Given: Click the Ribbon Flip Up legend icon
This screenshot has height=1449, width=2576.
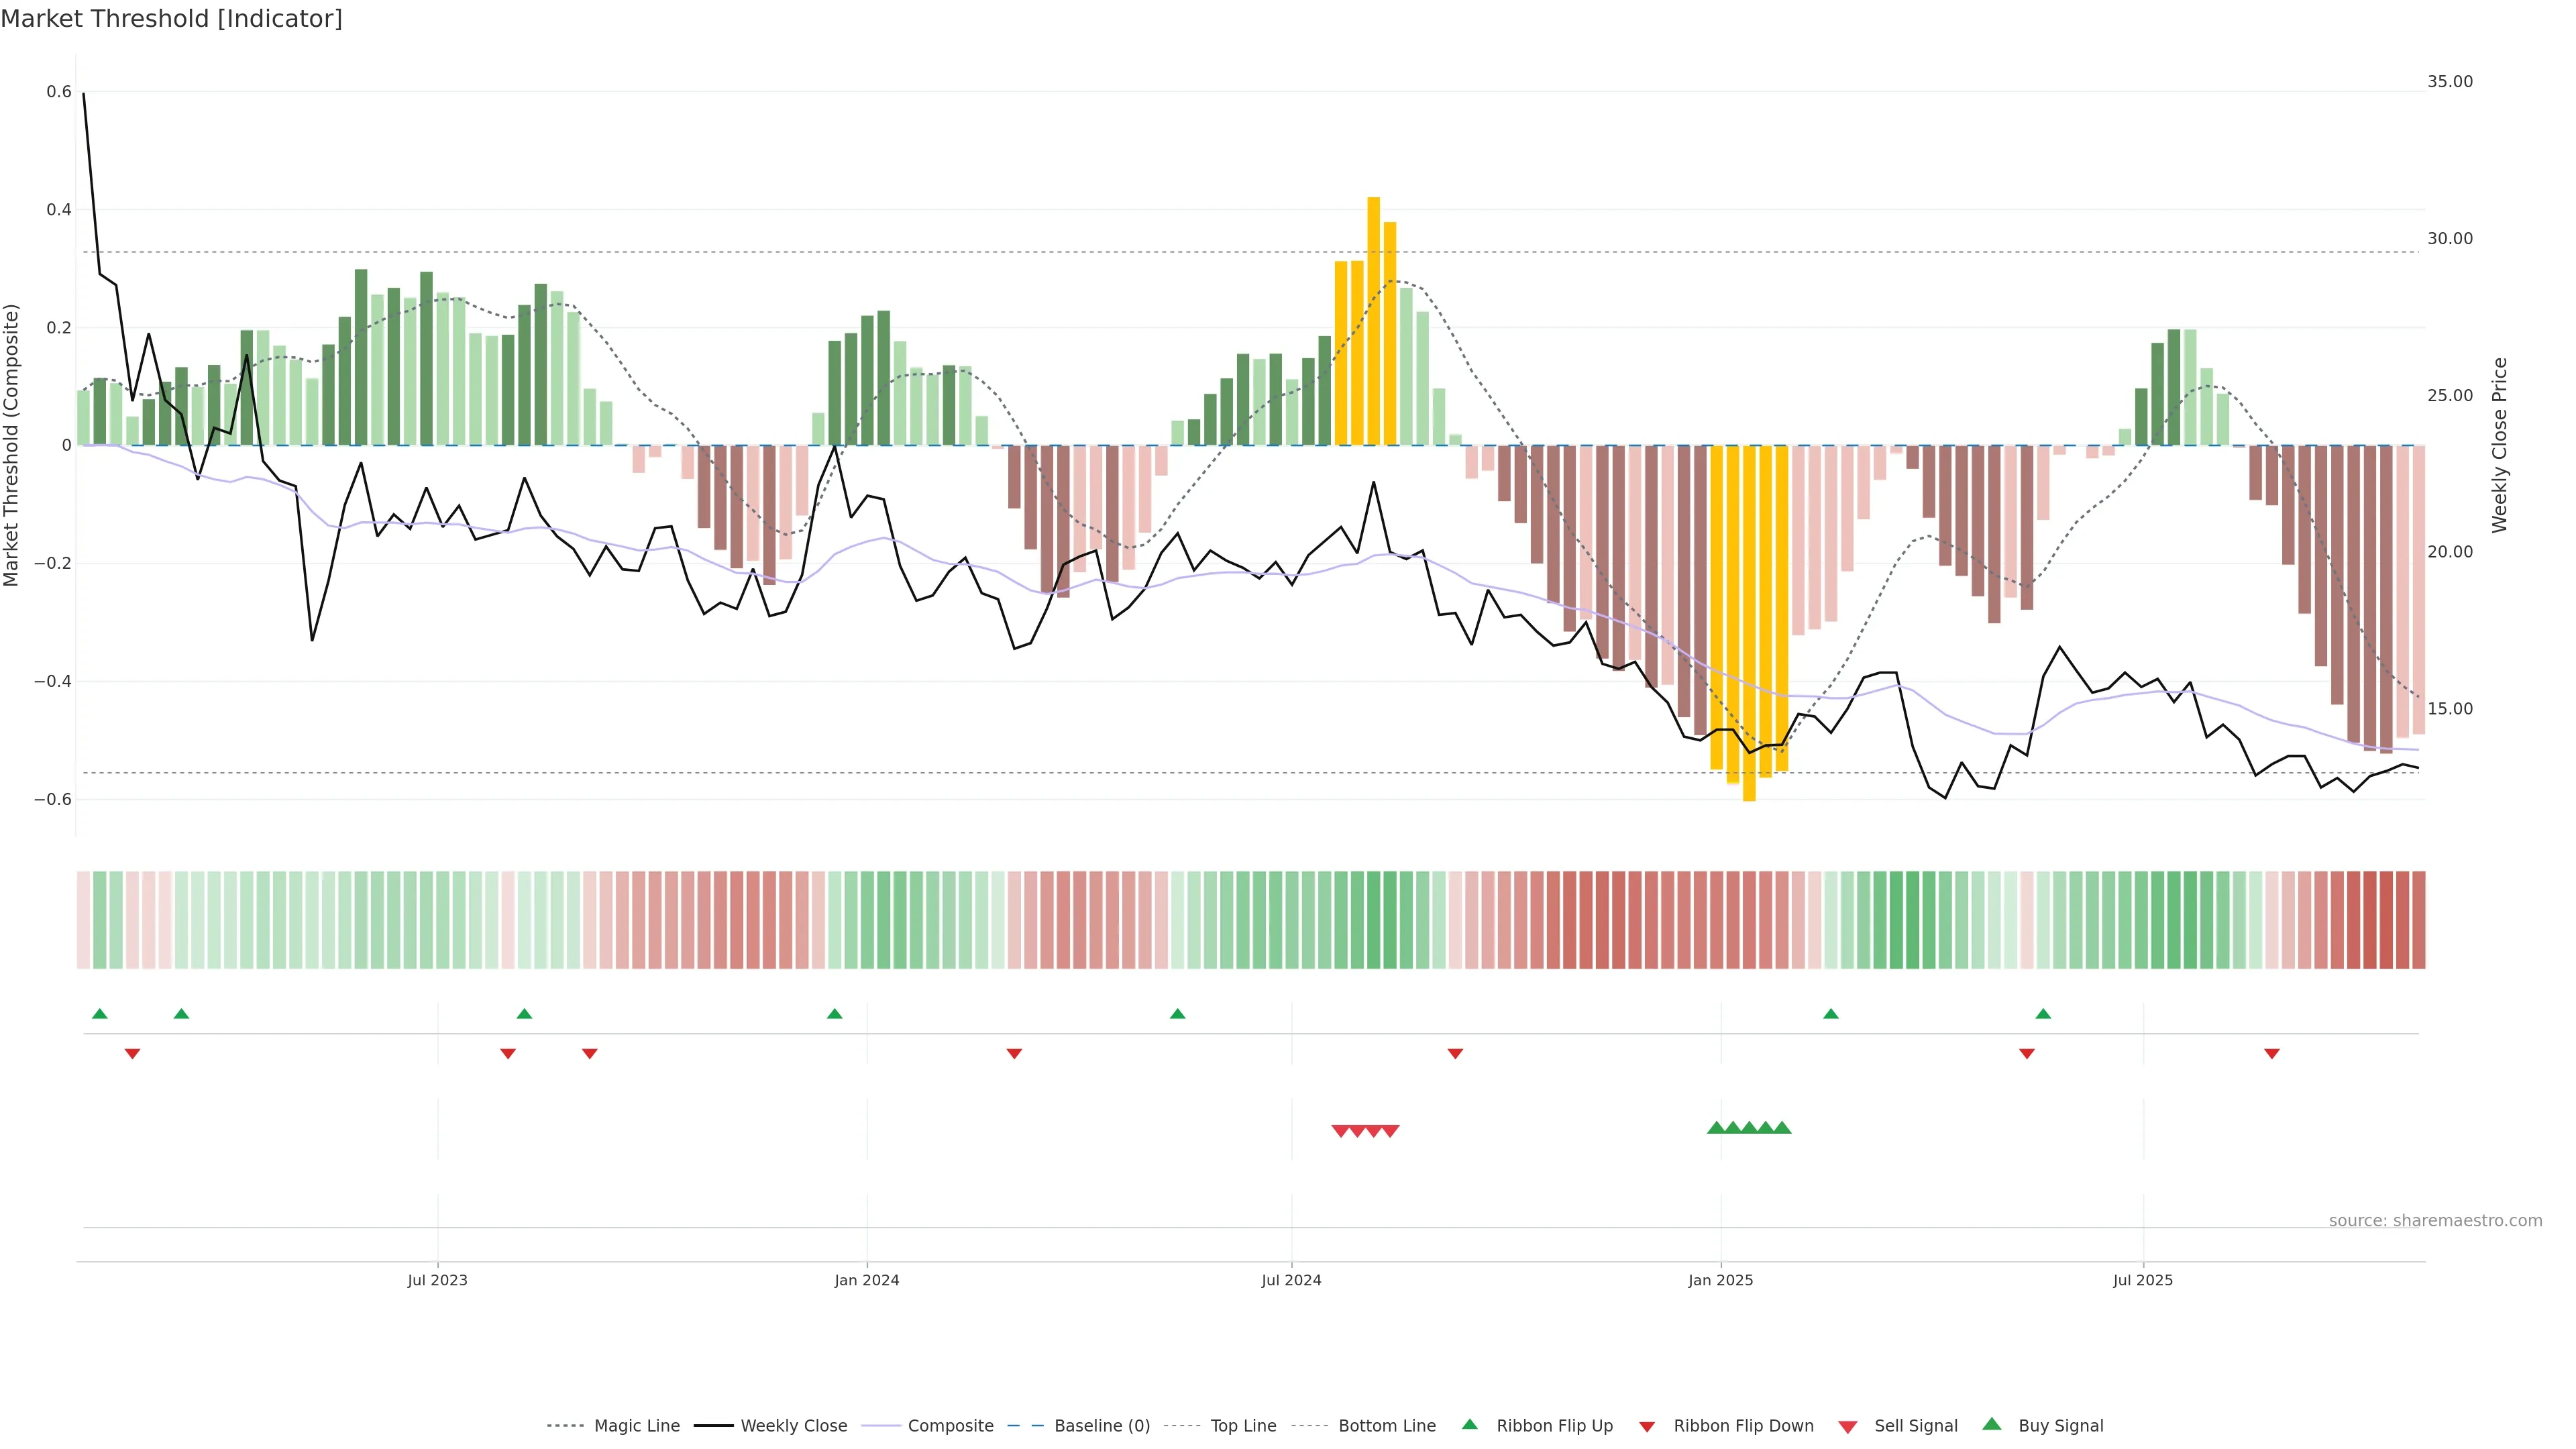Looking at the screenshot, I should (1469, 1424).
